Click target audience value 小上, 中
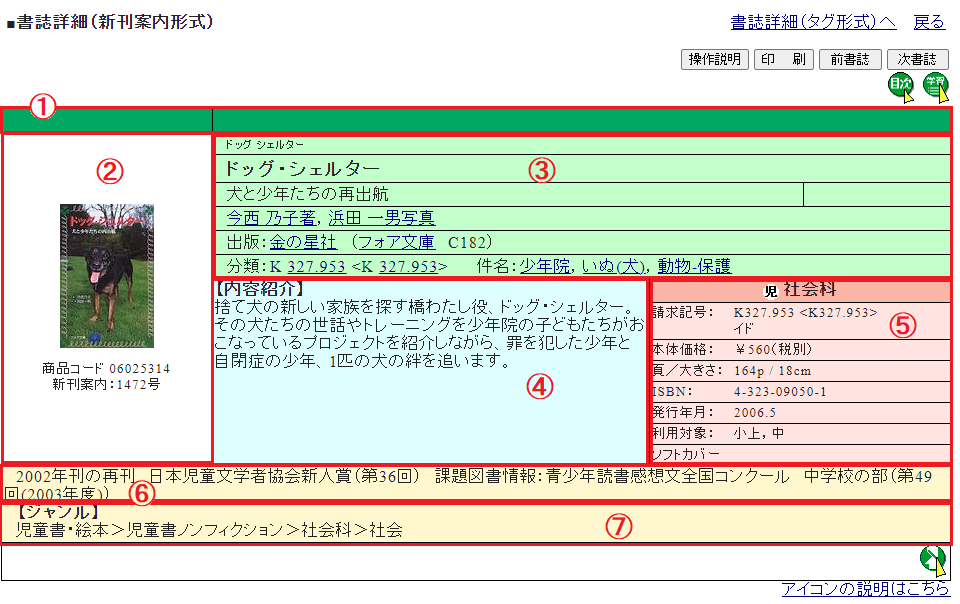The height and width of the screenshot is (604, 960). click(759, 433)
